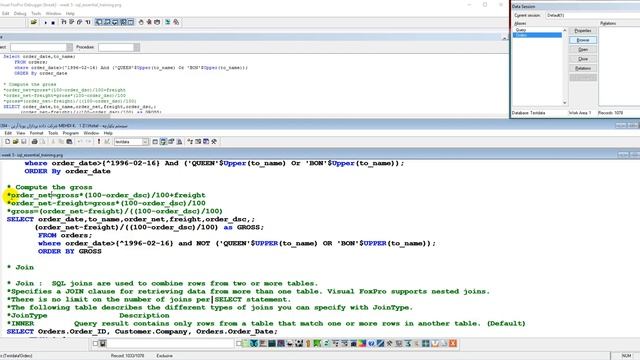Image resolution: width=640 pixels, height=360 pixels.
Task: Toggle the Event Tracking icon
Action: coord(176,22)
